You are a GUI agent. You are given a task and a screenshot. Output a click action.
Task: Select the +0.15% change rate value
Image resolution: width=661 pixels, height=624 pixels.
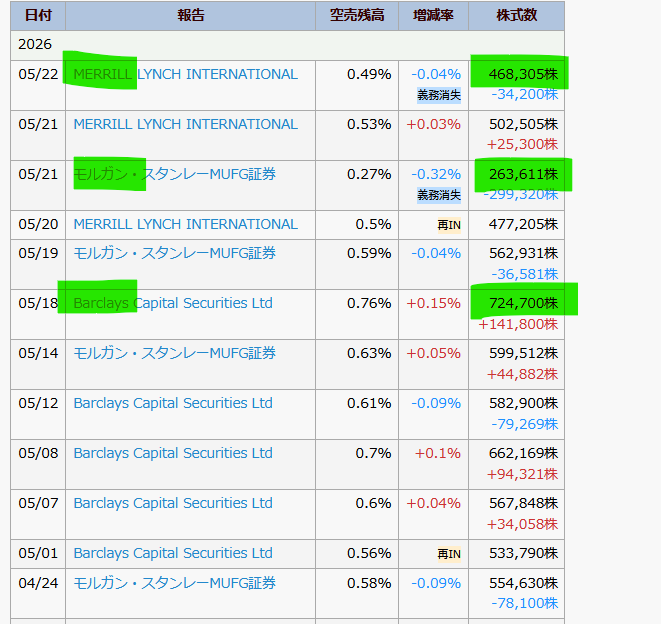point(433,303)
